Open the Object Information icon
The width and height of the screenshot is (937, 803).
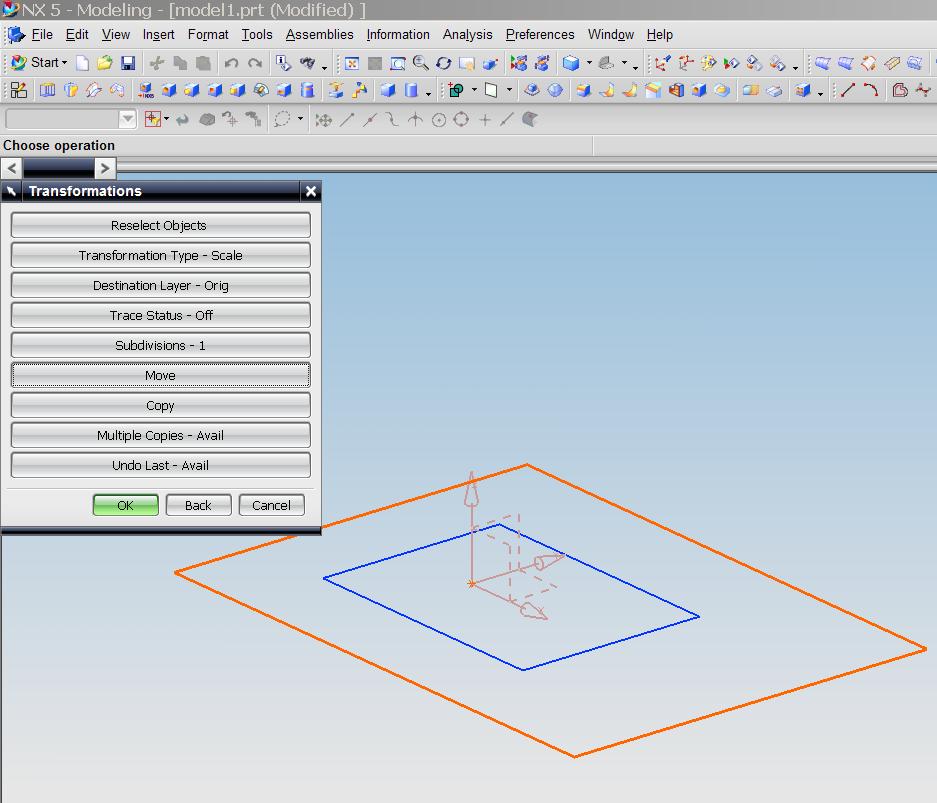(283, 63)
